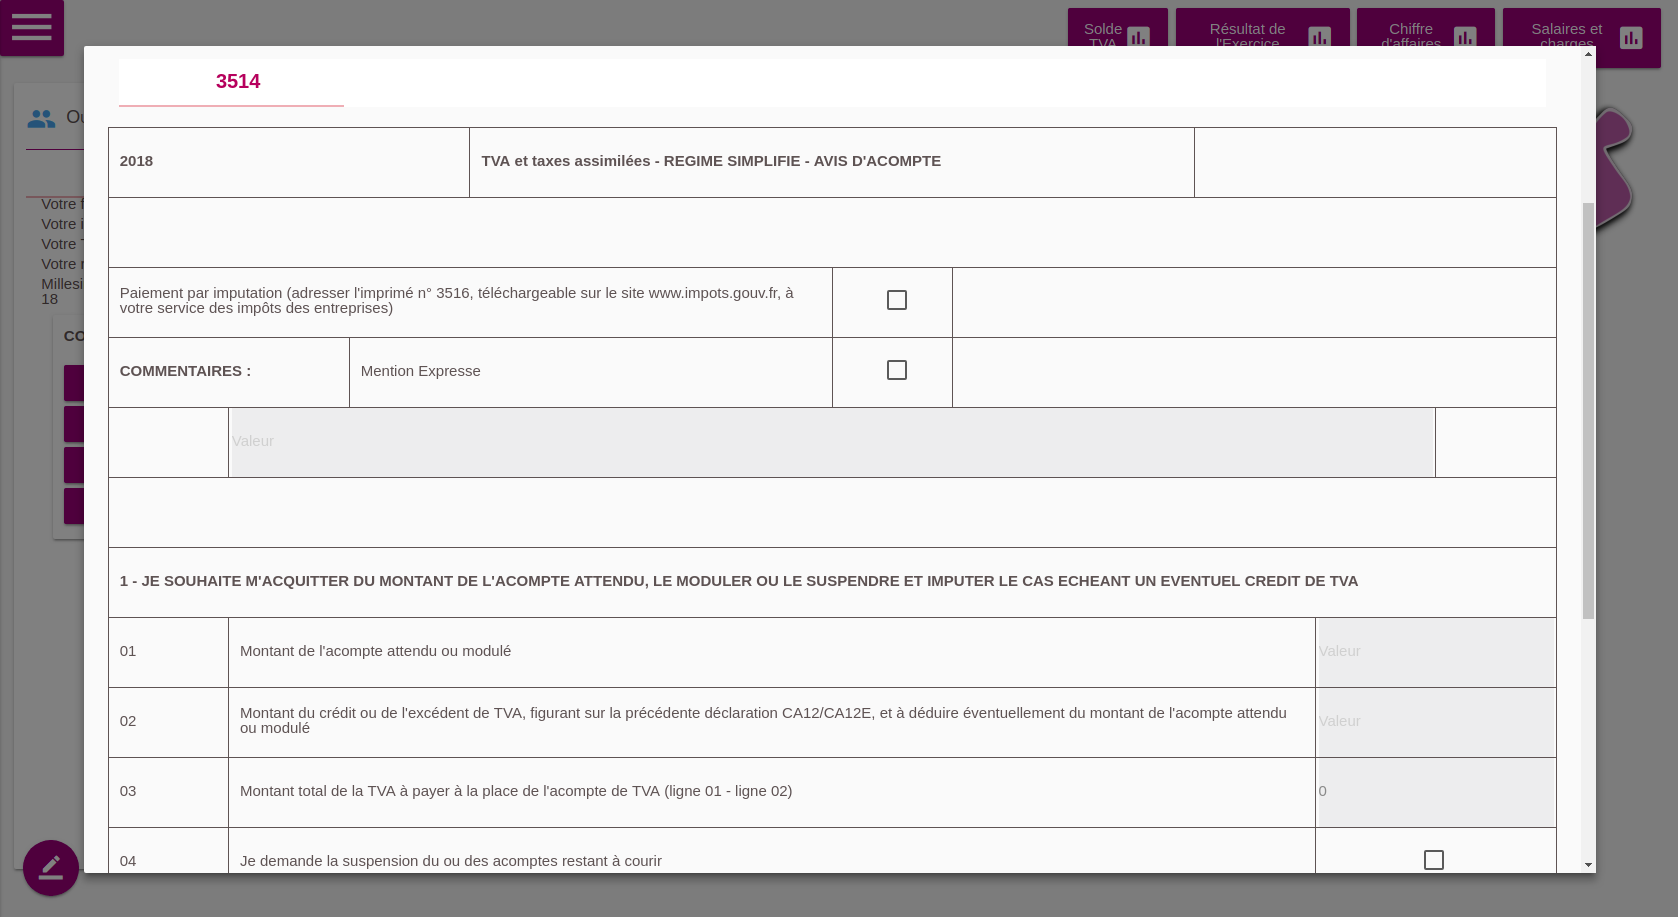Enable suspension of acomptes checkbox line 04
This screenshot has height=917, width=1678.
(x=1434, y=860)
